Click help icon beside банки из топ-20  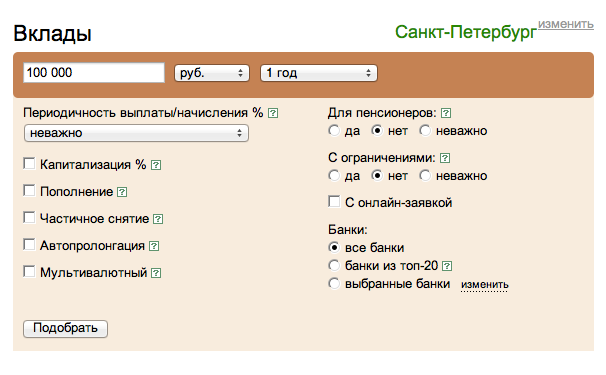[x=447, y=266]
